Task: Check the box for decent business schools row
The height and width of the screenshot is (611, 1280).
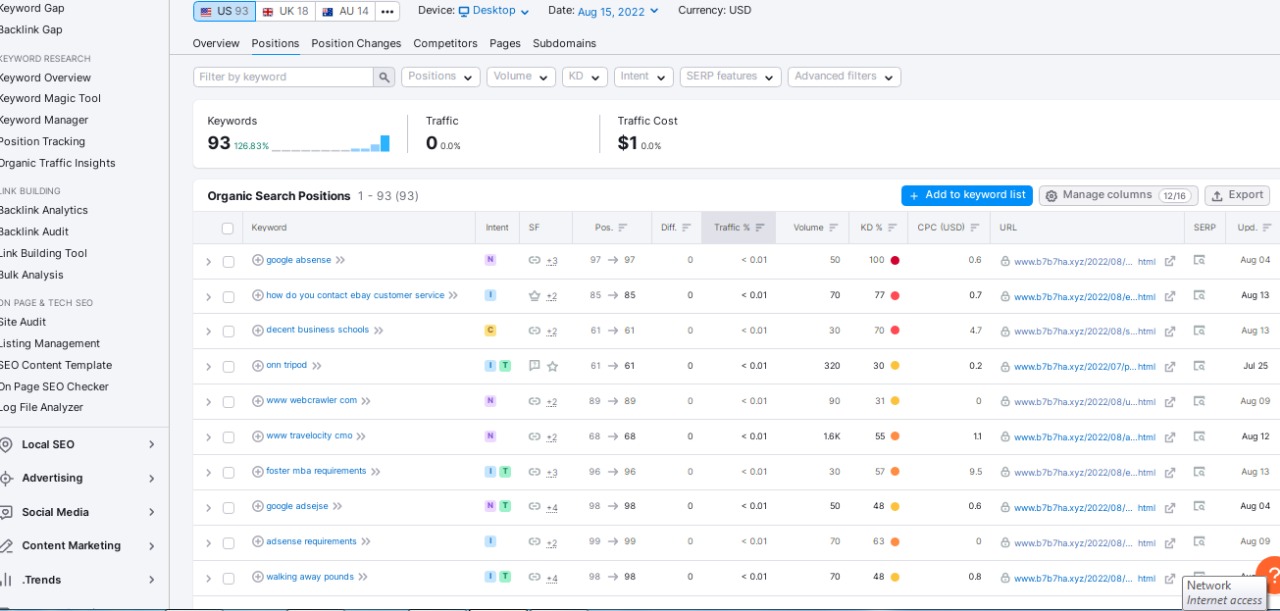Action: pyautogui.click(x=228, y=332)
